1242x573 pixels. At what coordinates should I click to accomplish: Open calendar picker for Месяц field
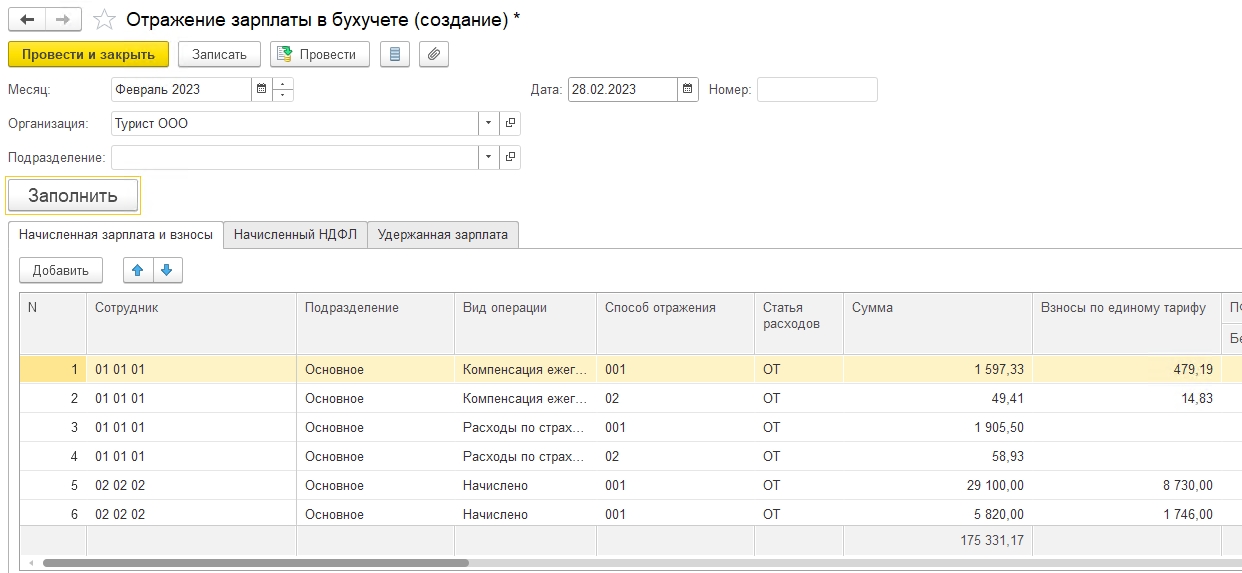[261, 89]
